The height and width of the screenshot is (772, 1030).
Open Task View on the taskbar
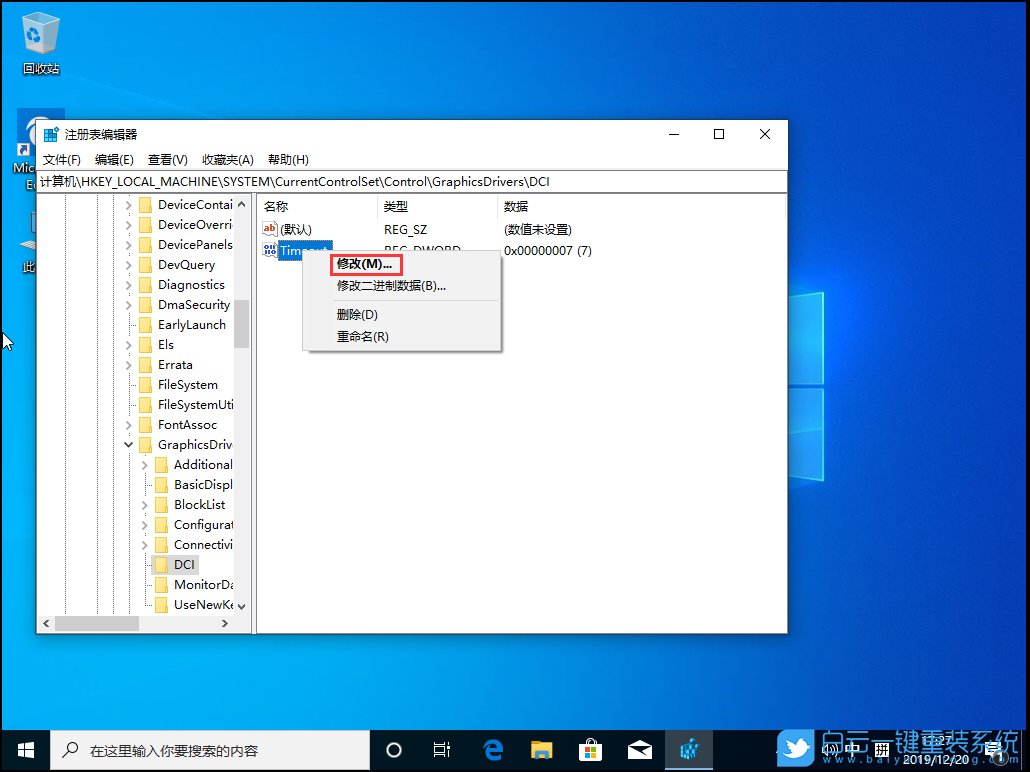click(442, 749)
